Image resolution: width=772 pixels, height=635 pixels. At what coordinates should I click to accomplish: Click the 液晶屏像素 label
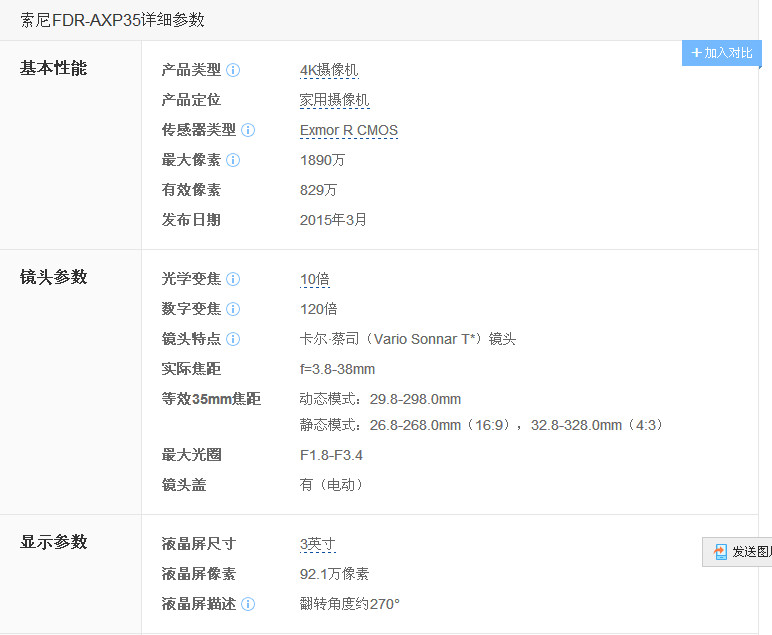click(x=198, y=574)
